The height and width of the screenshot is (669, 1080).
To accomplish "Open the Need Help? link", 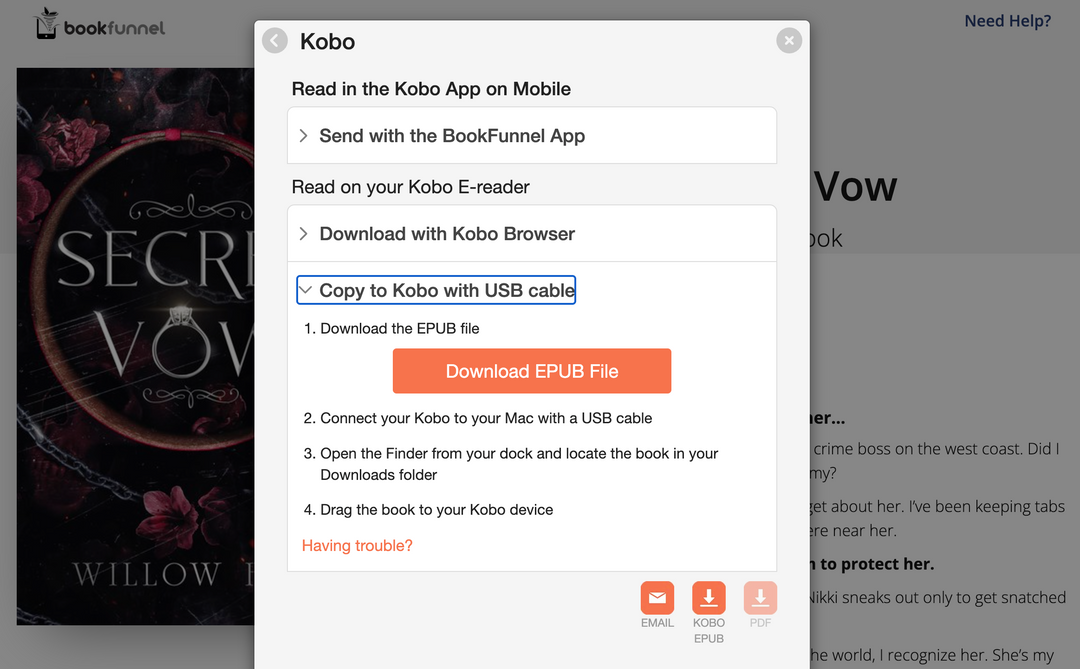I will pyautogui.click(x=1007, y=21).
